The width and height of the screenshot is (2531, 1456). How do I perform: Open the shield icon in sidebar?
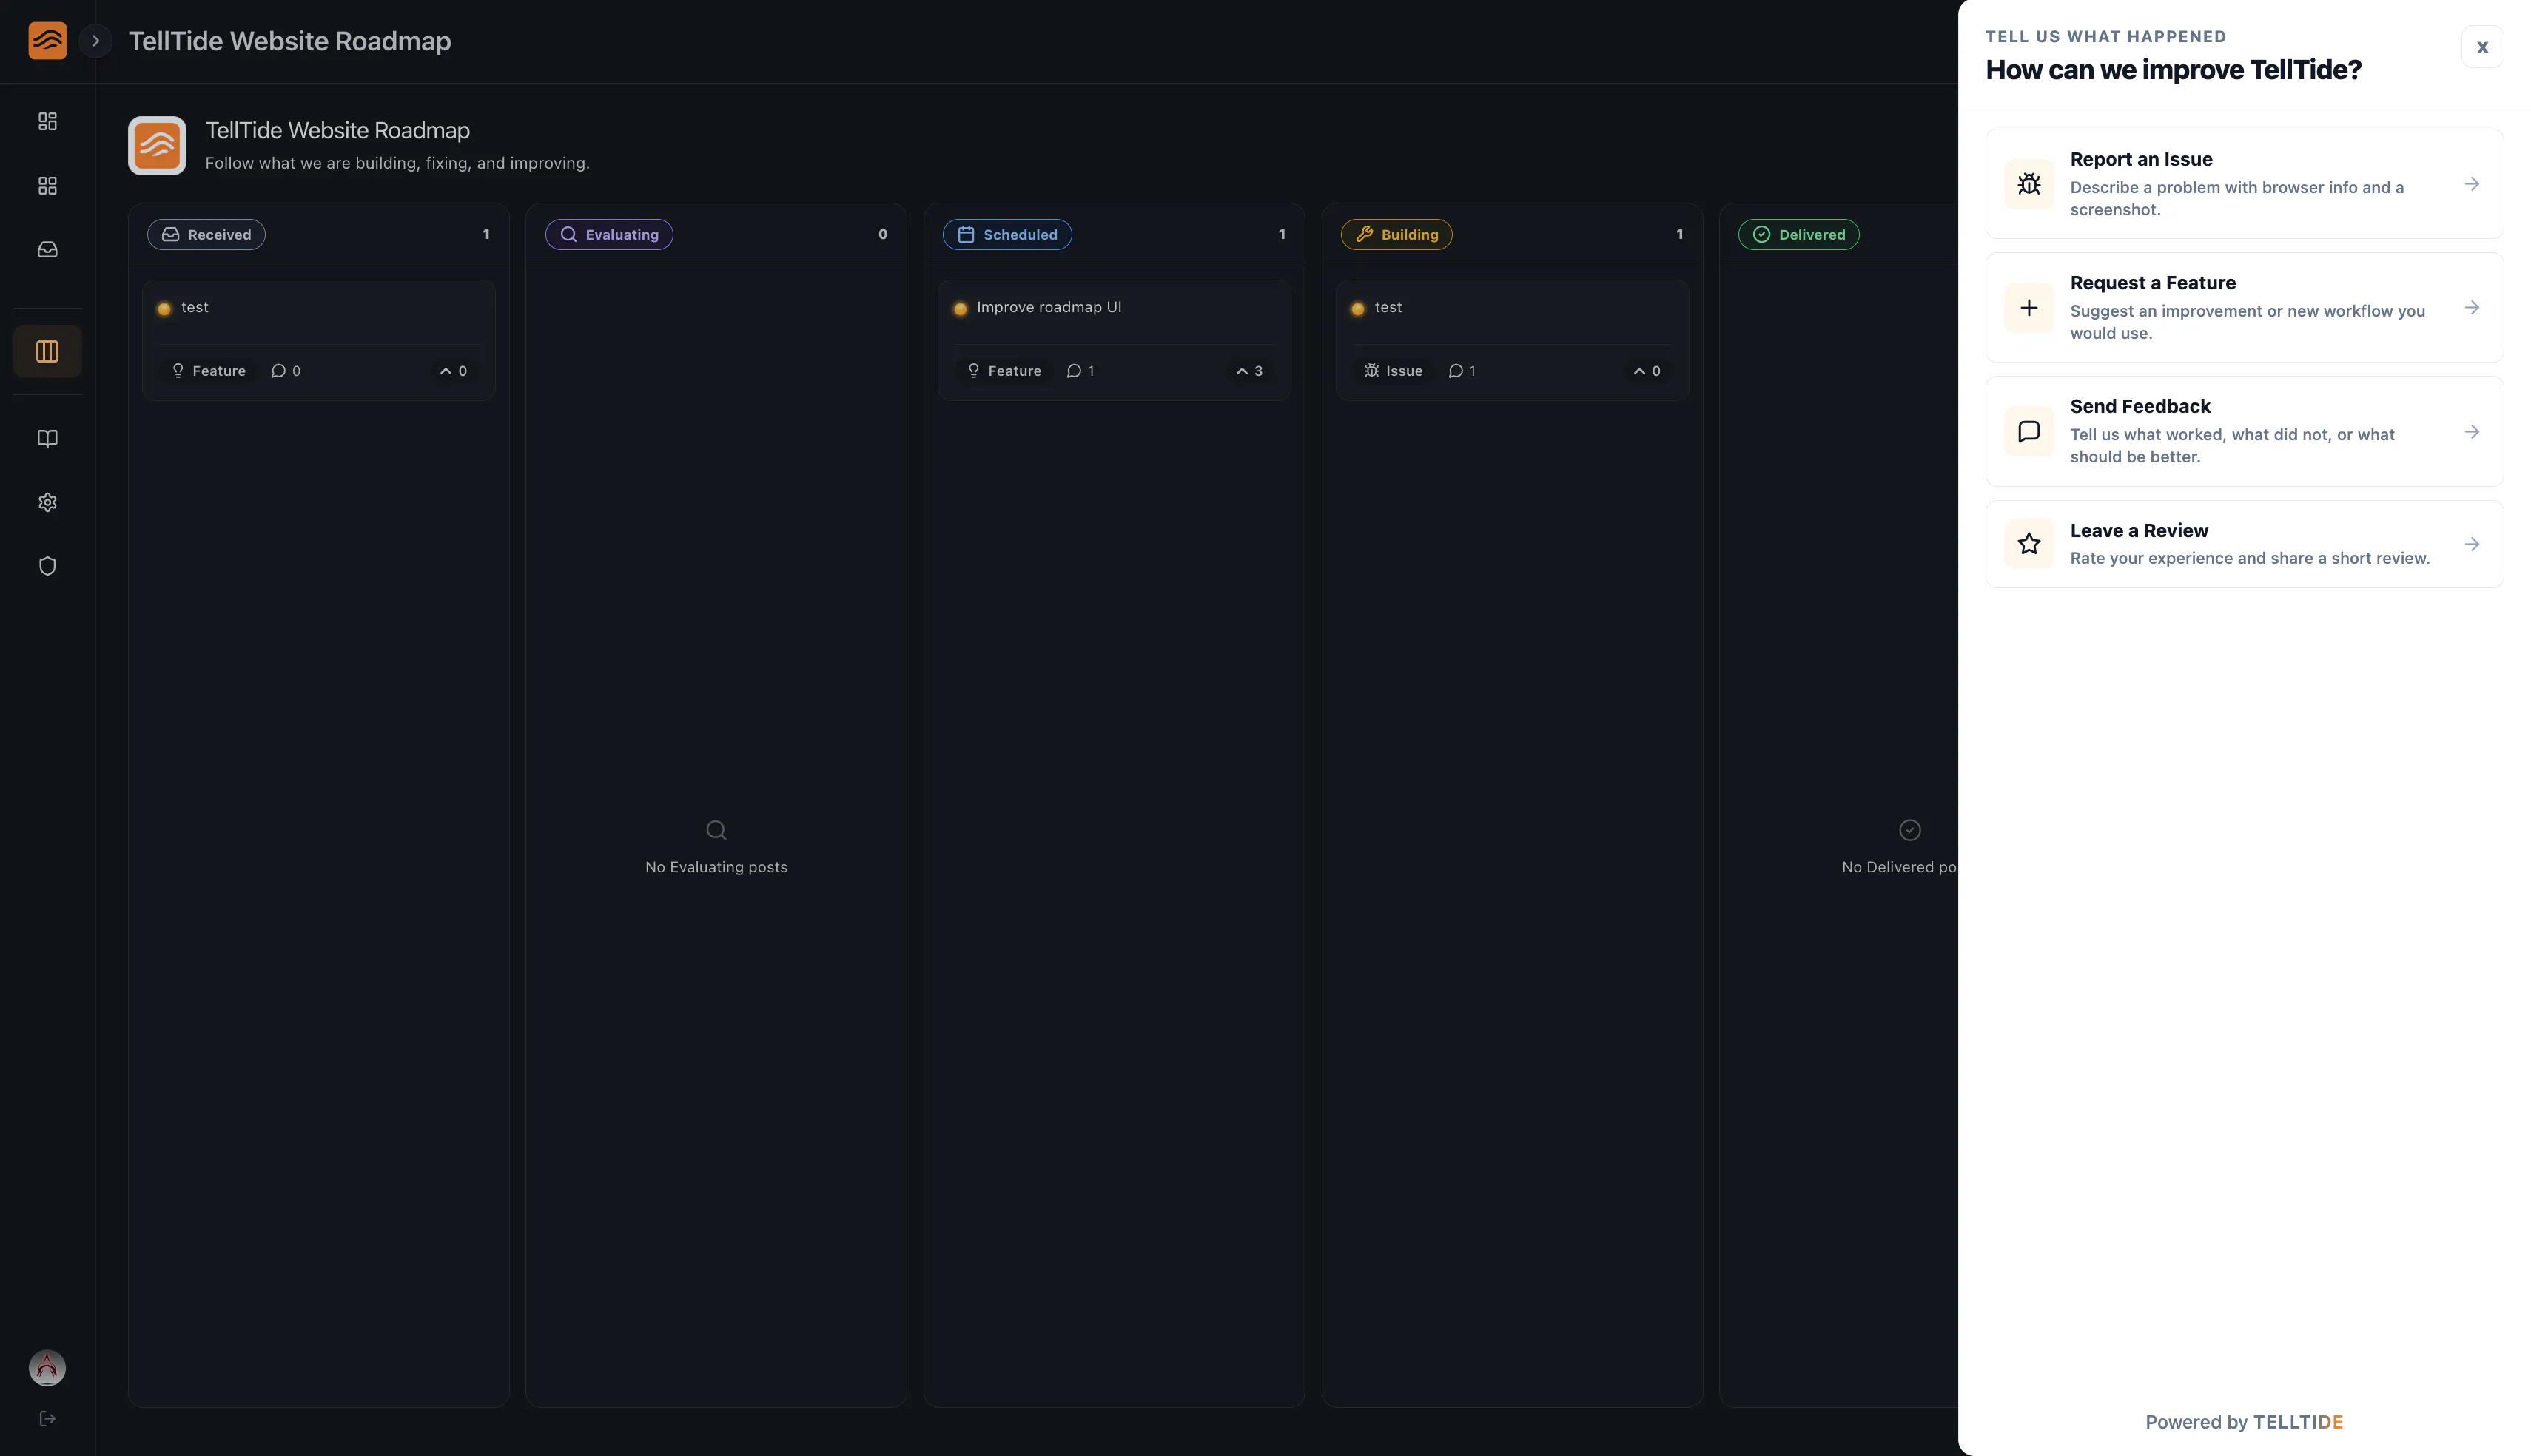47,566
